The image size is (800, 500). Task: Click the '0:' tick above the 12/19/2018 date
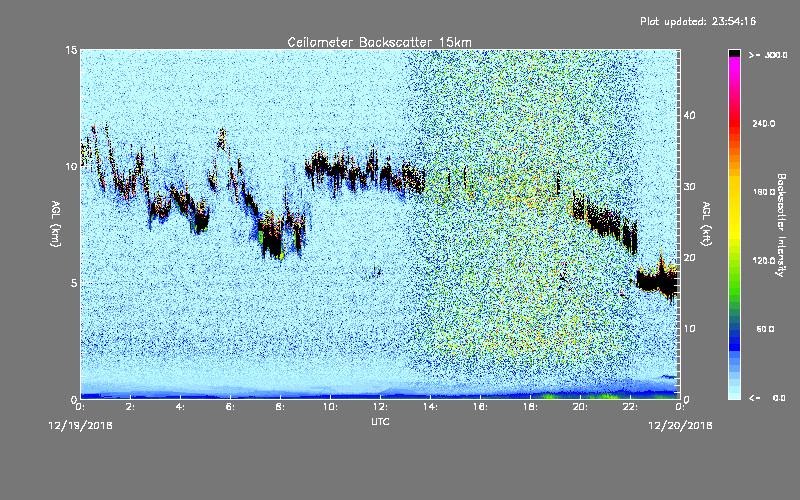80,407
